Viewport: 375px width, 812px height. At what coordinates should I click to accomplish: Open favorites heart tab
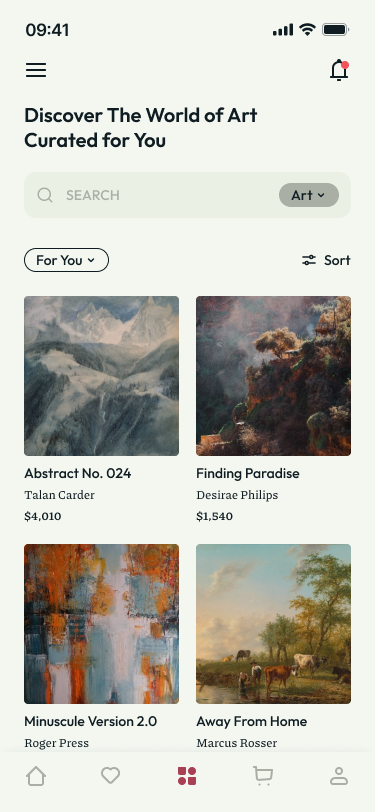tap(110, 776)
